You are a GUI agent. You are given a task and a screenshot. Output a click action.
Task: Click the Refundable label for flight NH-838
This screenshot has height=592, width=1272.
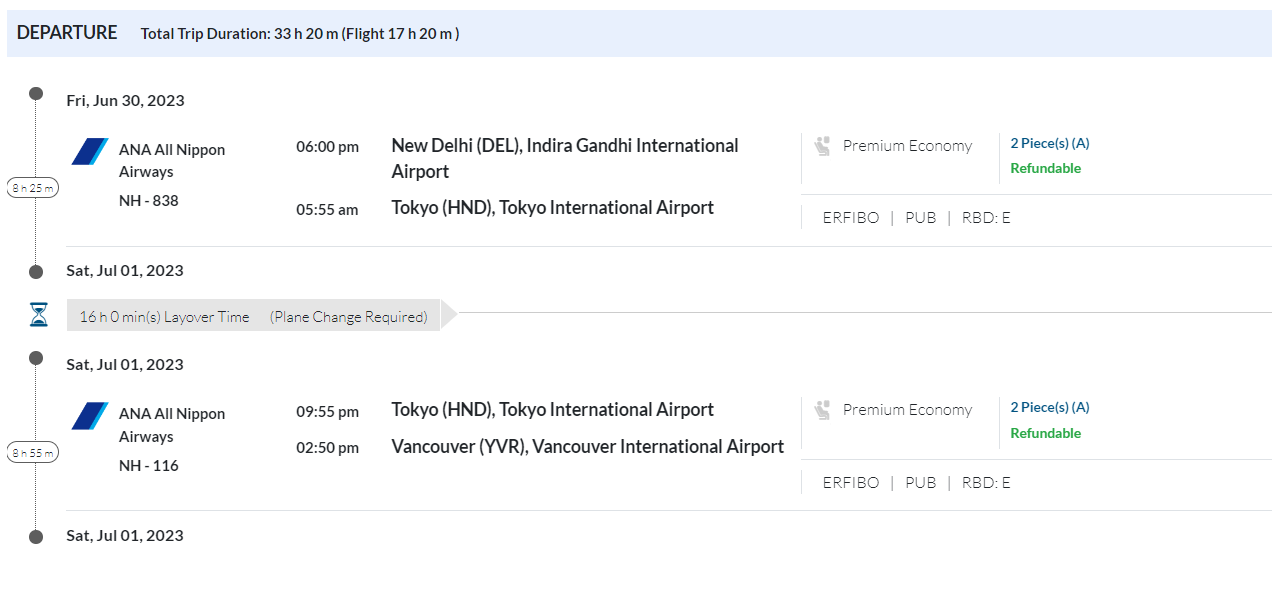tap(1045, 168)
